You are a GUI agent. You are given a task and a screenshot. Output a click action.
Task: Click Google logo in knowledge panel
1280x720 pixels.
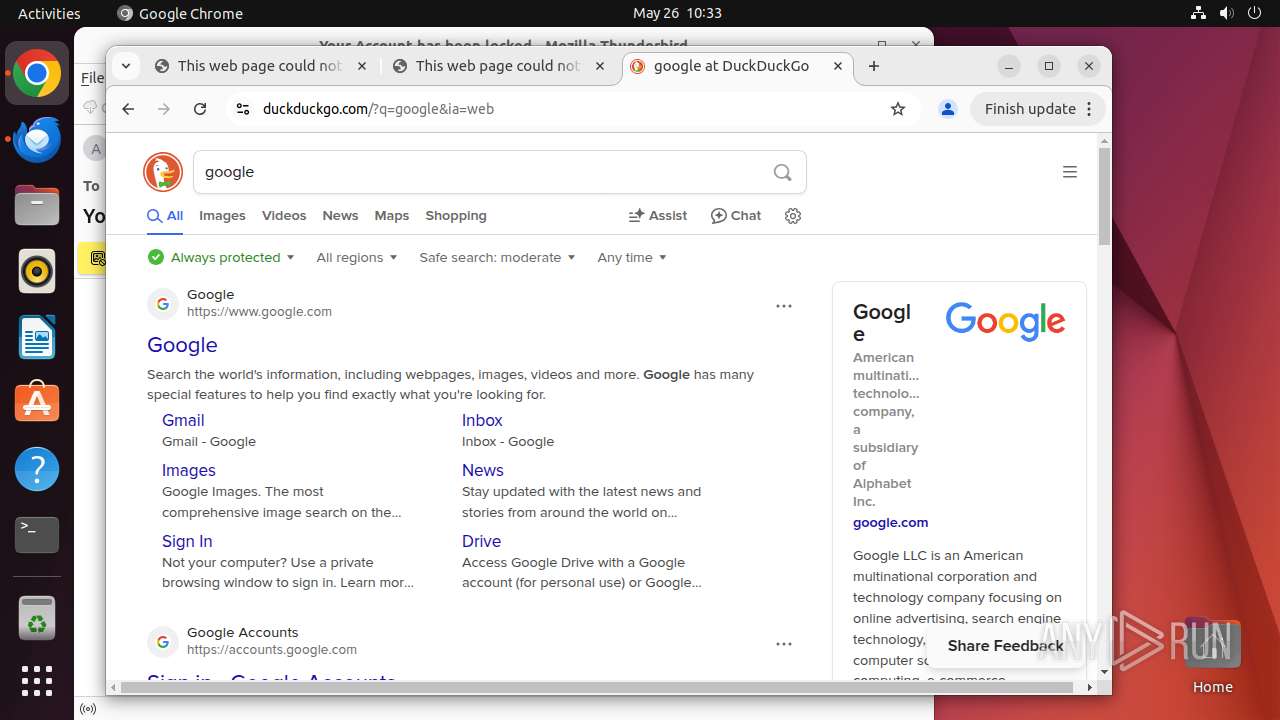(x=1006, y=322)
